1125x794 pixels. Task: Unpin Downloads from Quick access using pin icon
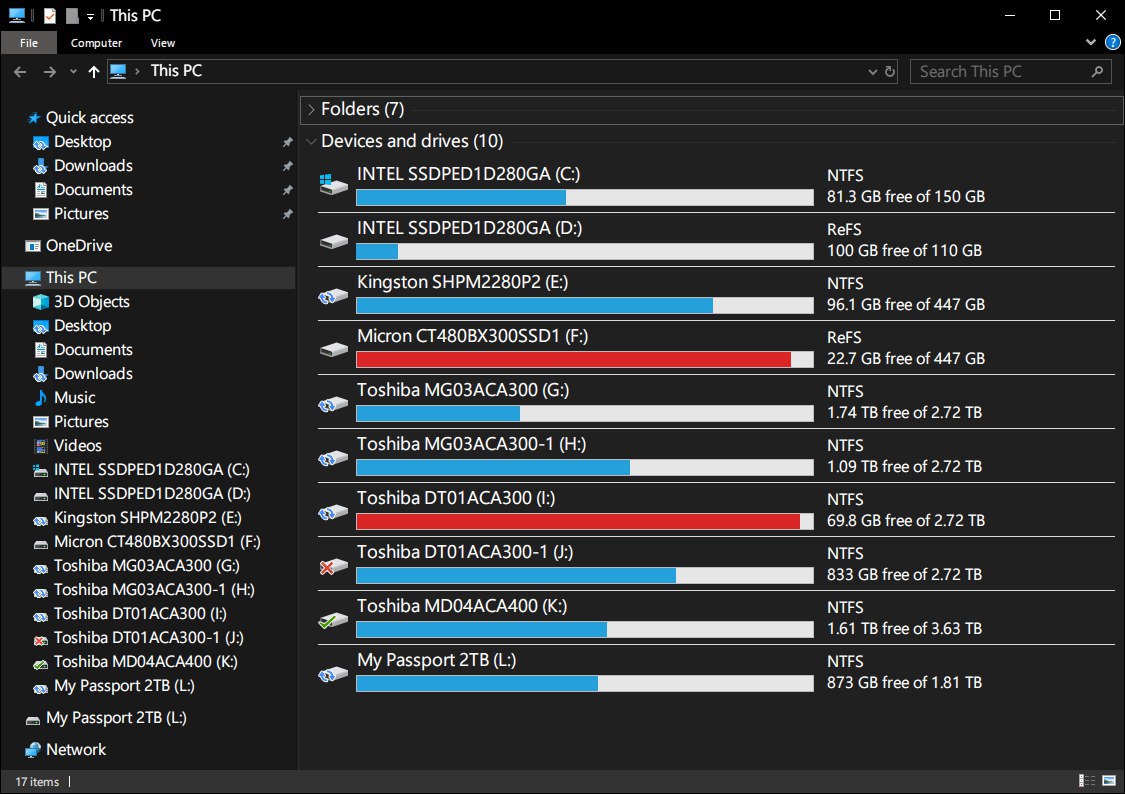tap(288, 166)
